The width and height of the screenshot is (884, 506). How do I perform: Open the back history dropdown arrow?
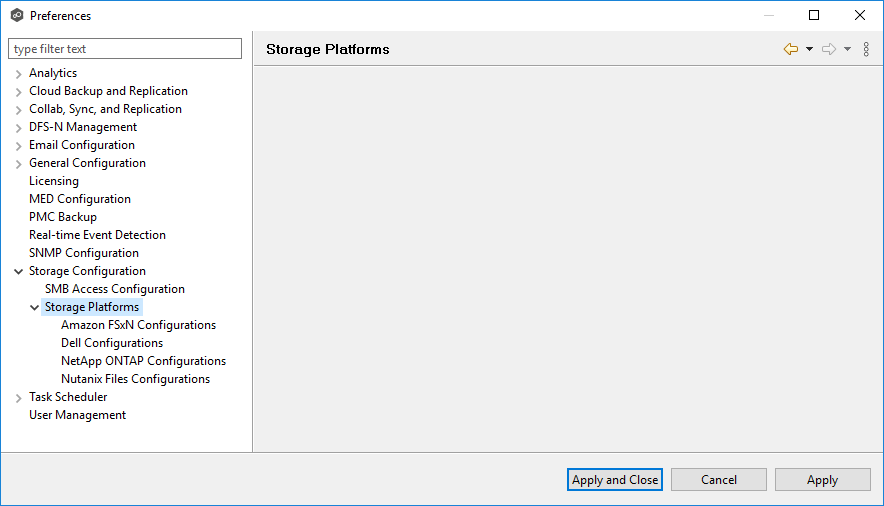[809, 49]
